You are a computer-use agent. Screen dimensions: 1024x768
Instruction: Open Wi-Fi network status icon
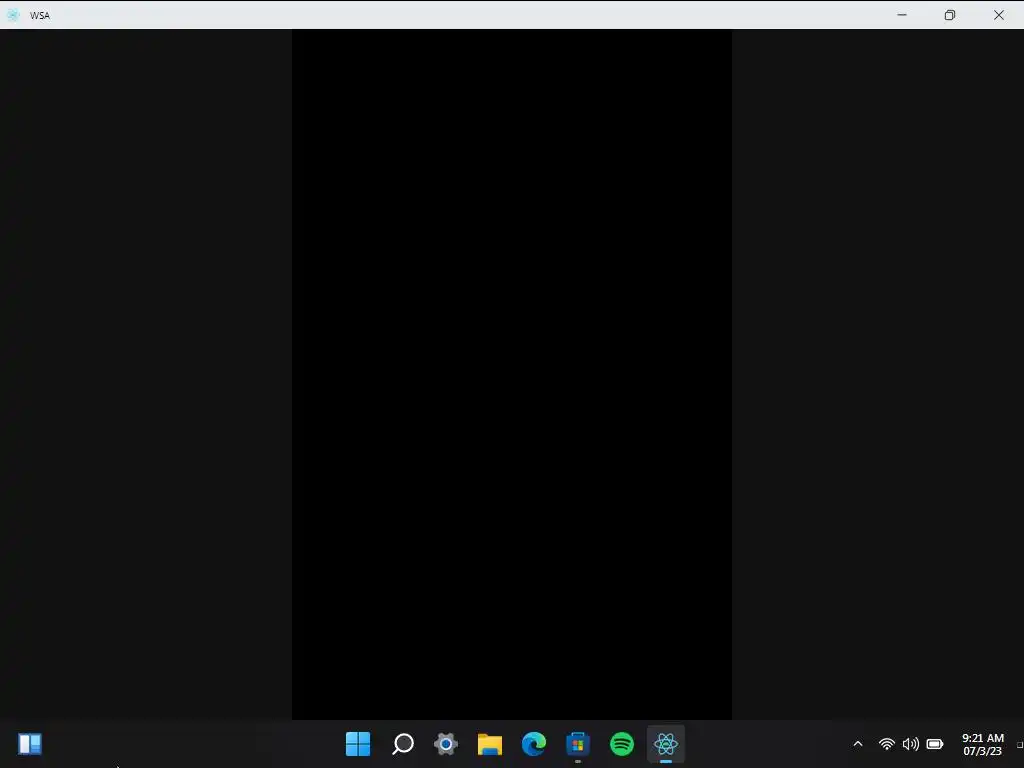pyautogui.click(x=886, y=744)
